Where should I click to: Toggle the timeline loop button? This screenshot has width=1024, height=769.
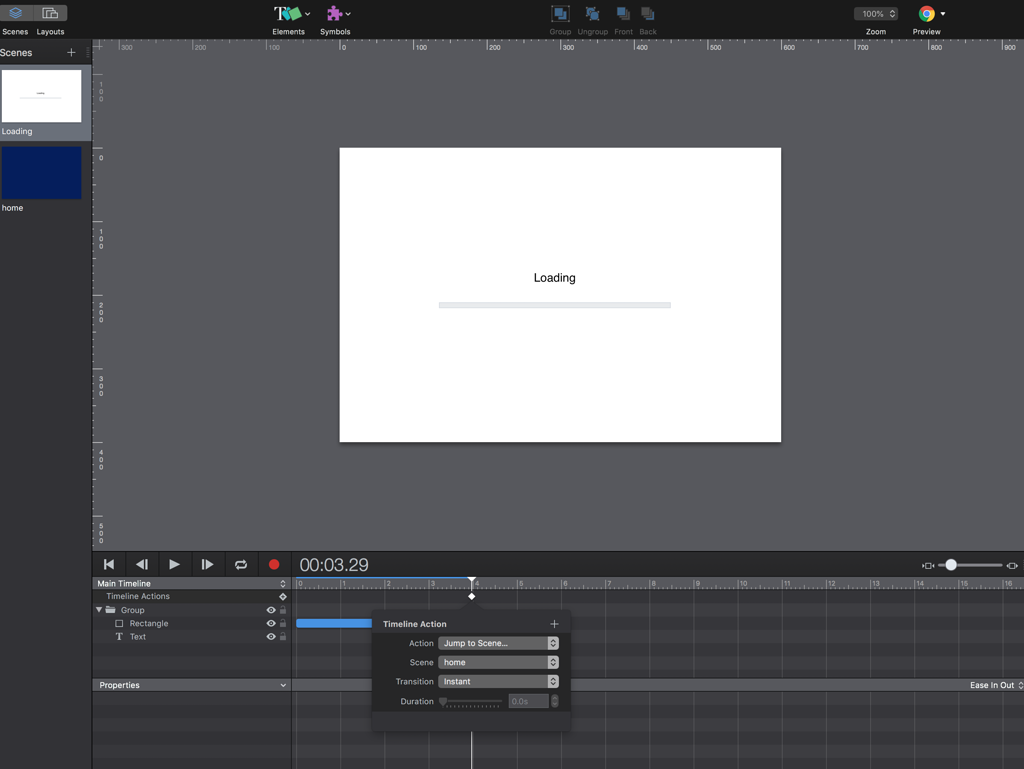tap(241, 565)
